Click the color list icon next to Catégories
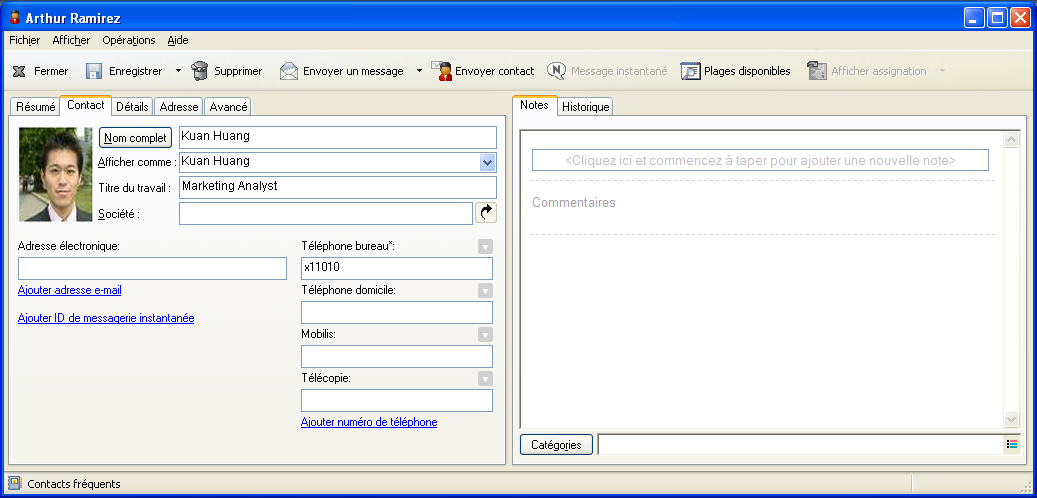The height and width of the screenshot is (498, 1037). [x=1011, y=444]
